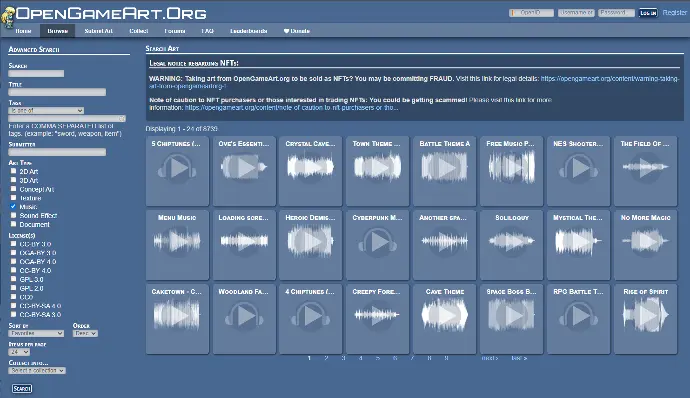Start the Menu Music track preview

(177, 241)
